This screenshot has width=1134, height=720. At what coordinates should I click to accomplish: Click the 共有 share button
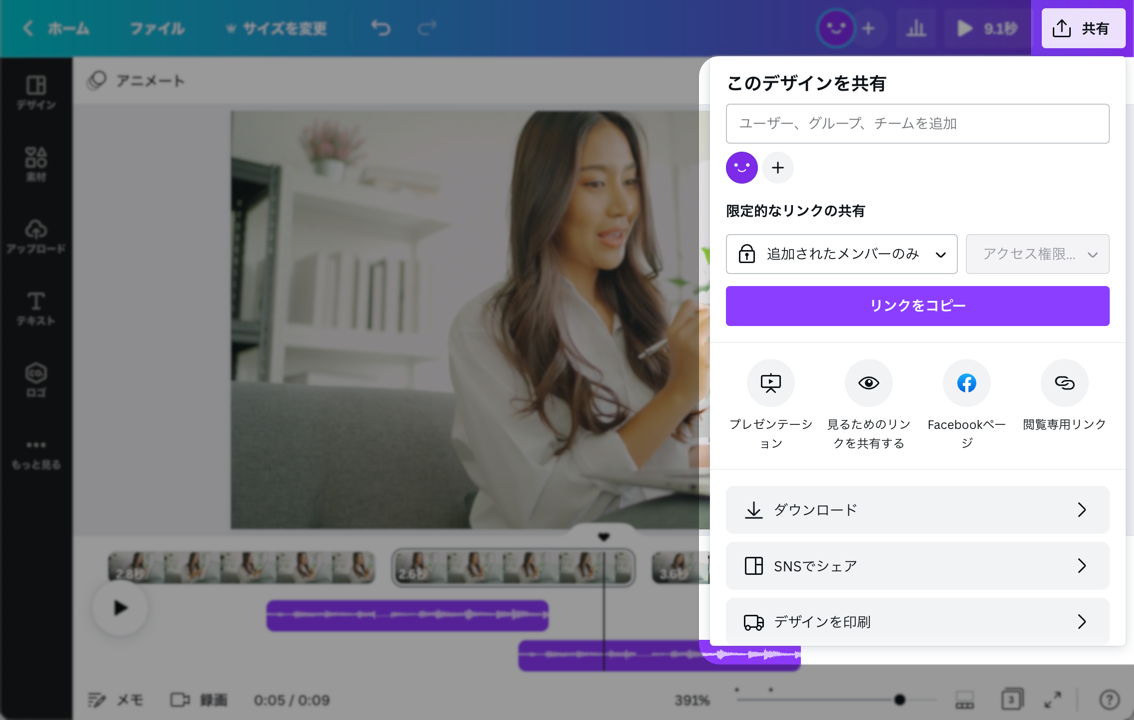pyautogui.click(x=1083, y=28)
